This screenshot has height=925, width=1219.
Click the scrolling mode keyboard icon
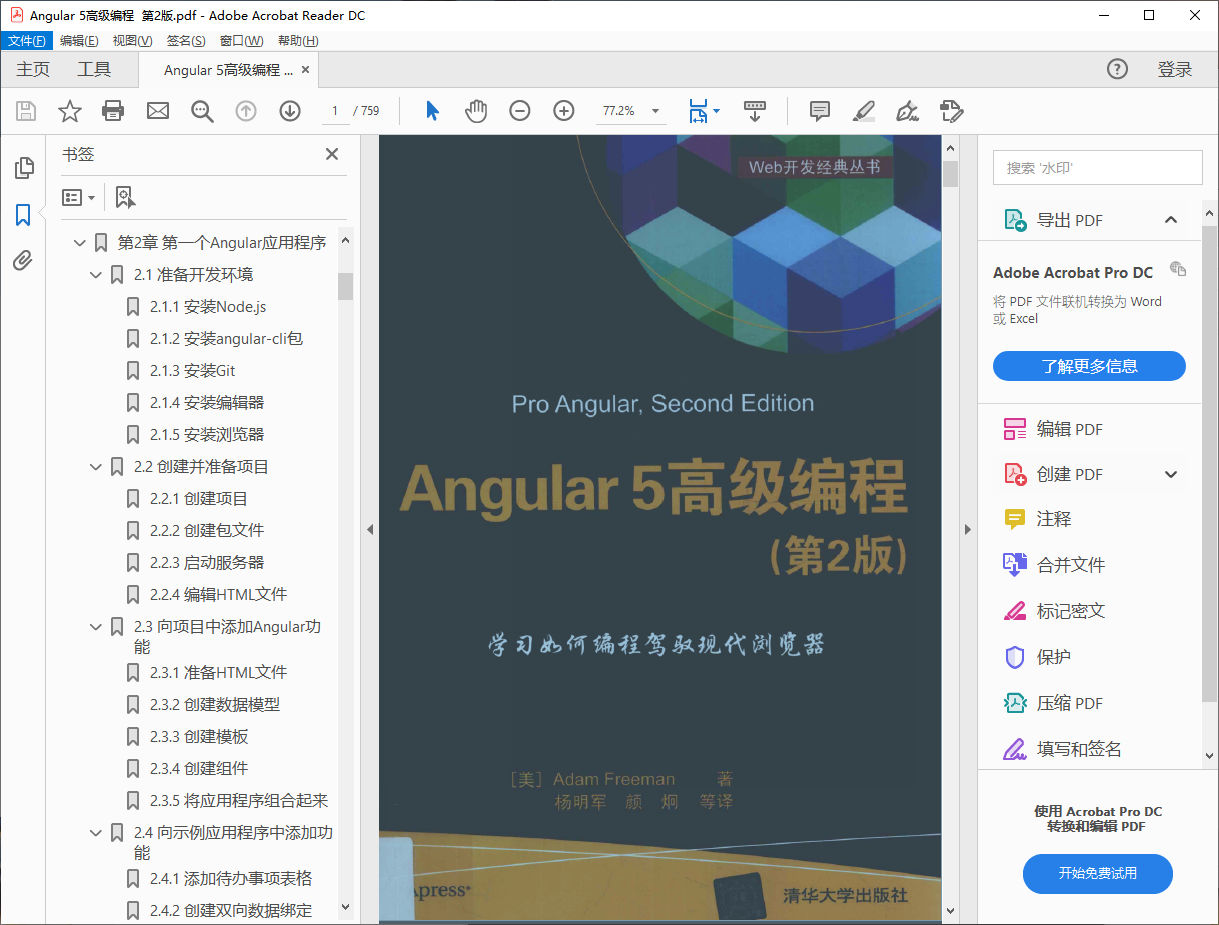tap(755, 111)
